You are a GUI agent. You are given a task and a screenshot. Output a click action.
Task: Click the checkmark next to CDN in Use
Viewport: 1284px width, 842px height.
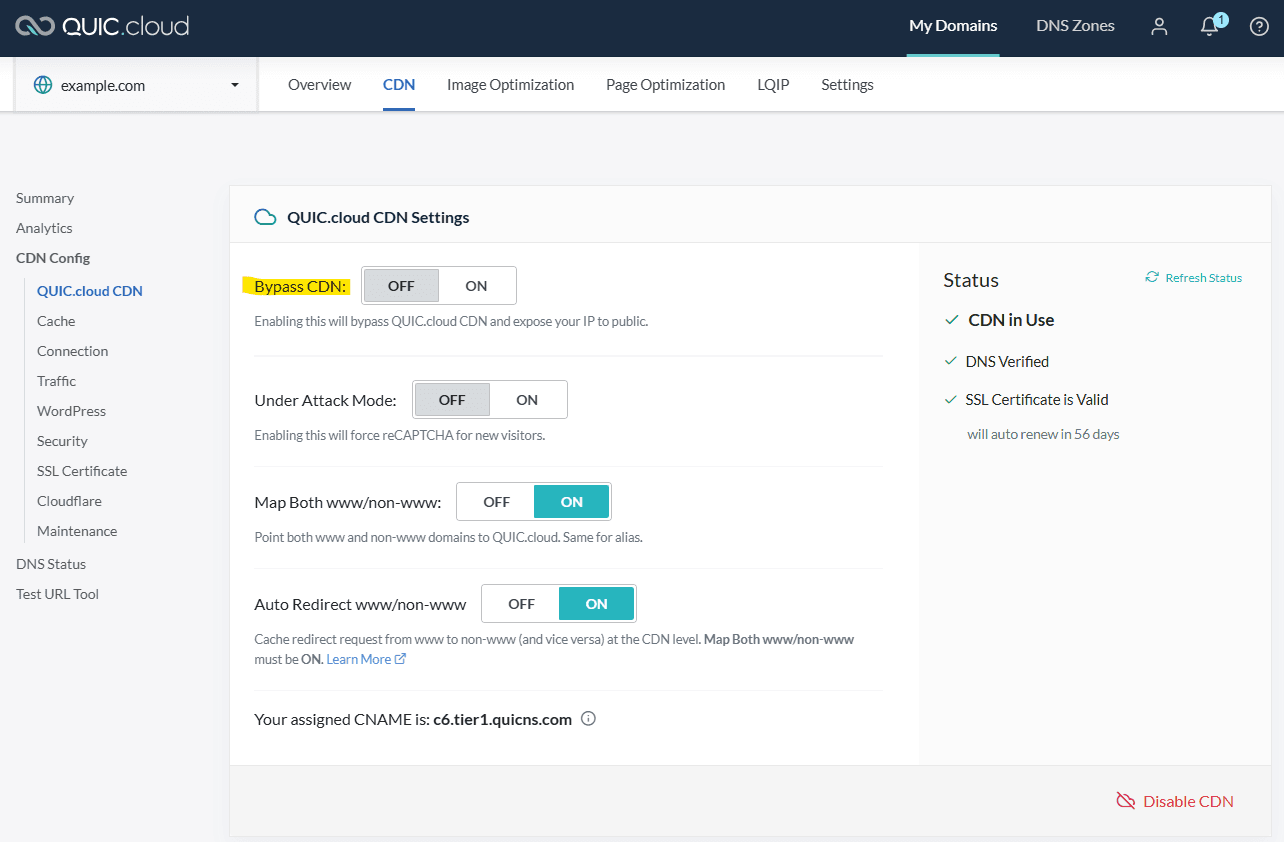(x=952, y=320)
